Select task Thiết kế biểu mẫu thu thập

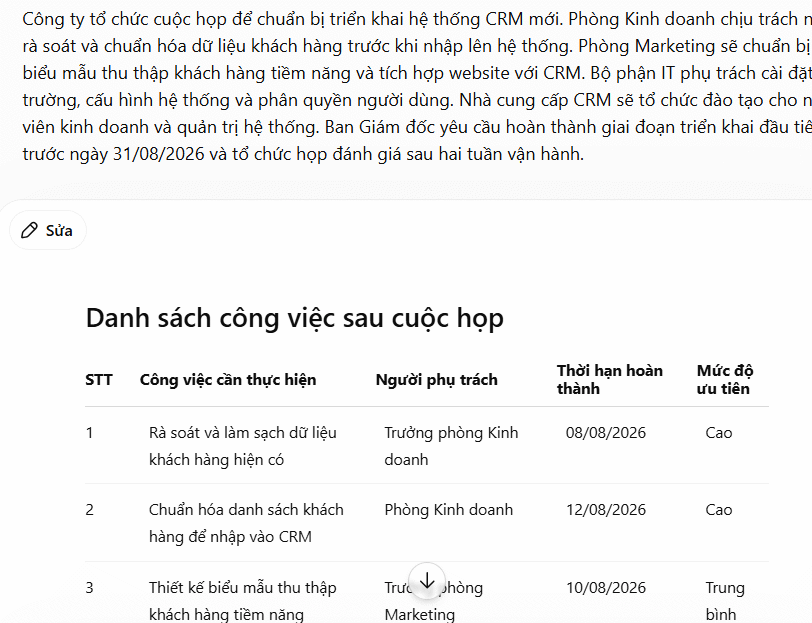[243, 601]
